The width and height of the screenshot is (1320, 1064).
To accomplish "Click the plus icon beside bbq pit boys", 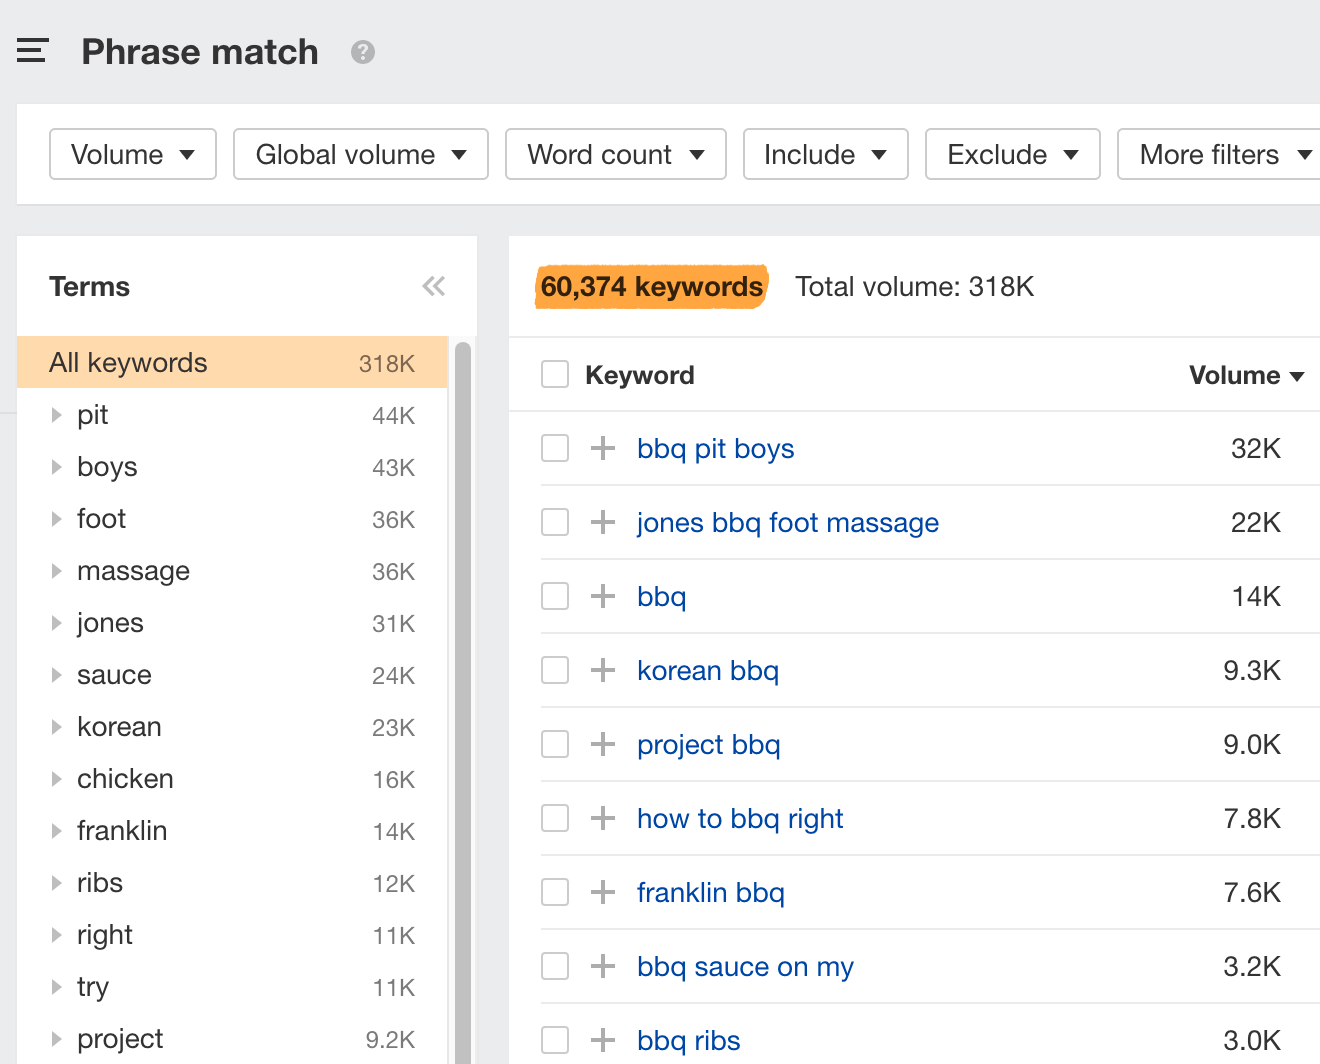I will point(603,448).
